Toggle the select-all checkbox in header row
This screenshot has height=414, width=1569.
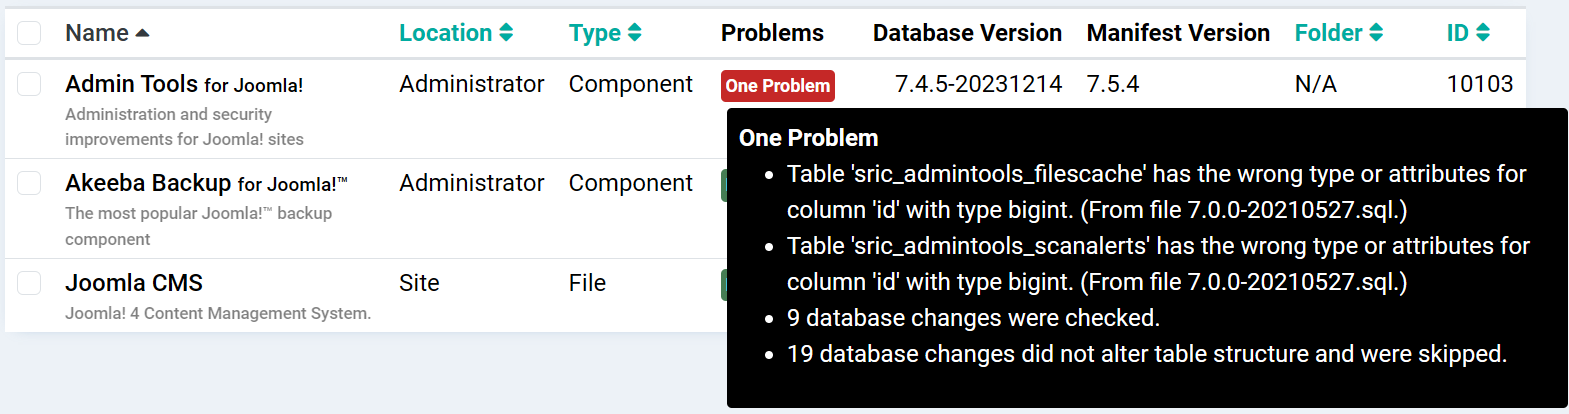29,33
